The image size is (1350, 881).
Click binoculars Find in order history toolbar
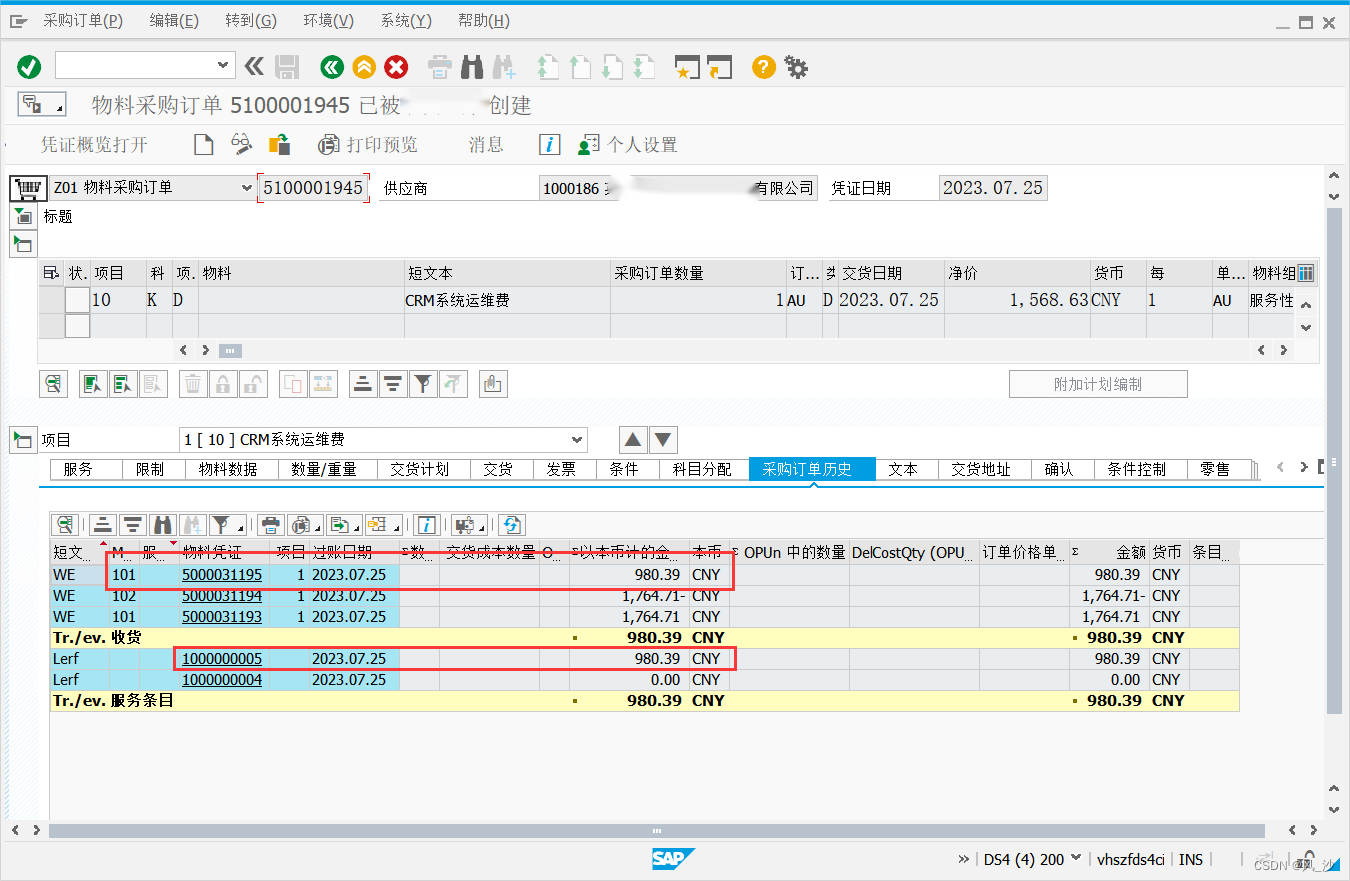coord(163,524)
